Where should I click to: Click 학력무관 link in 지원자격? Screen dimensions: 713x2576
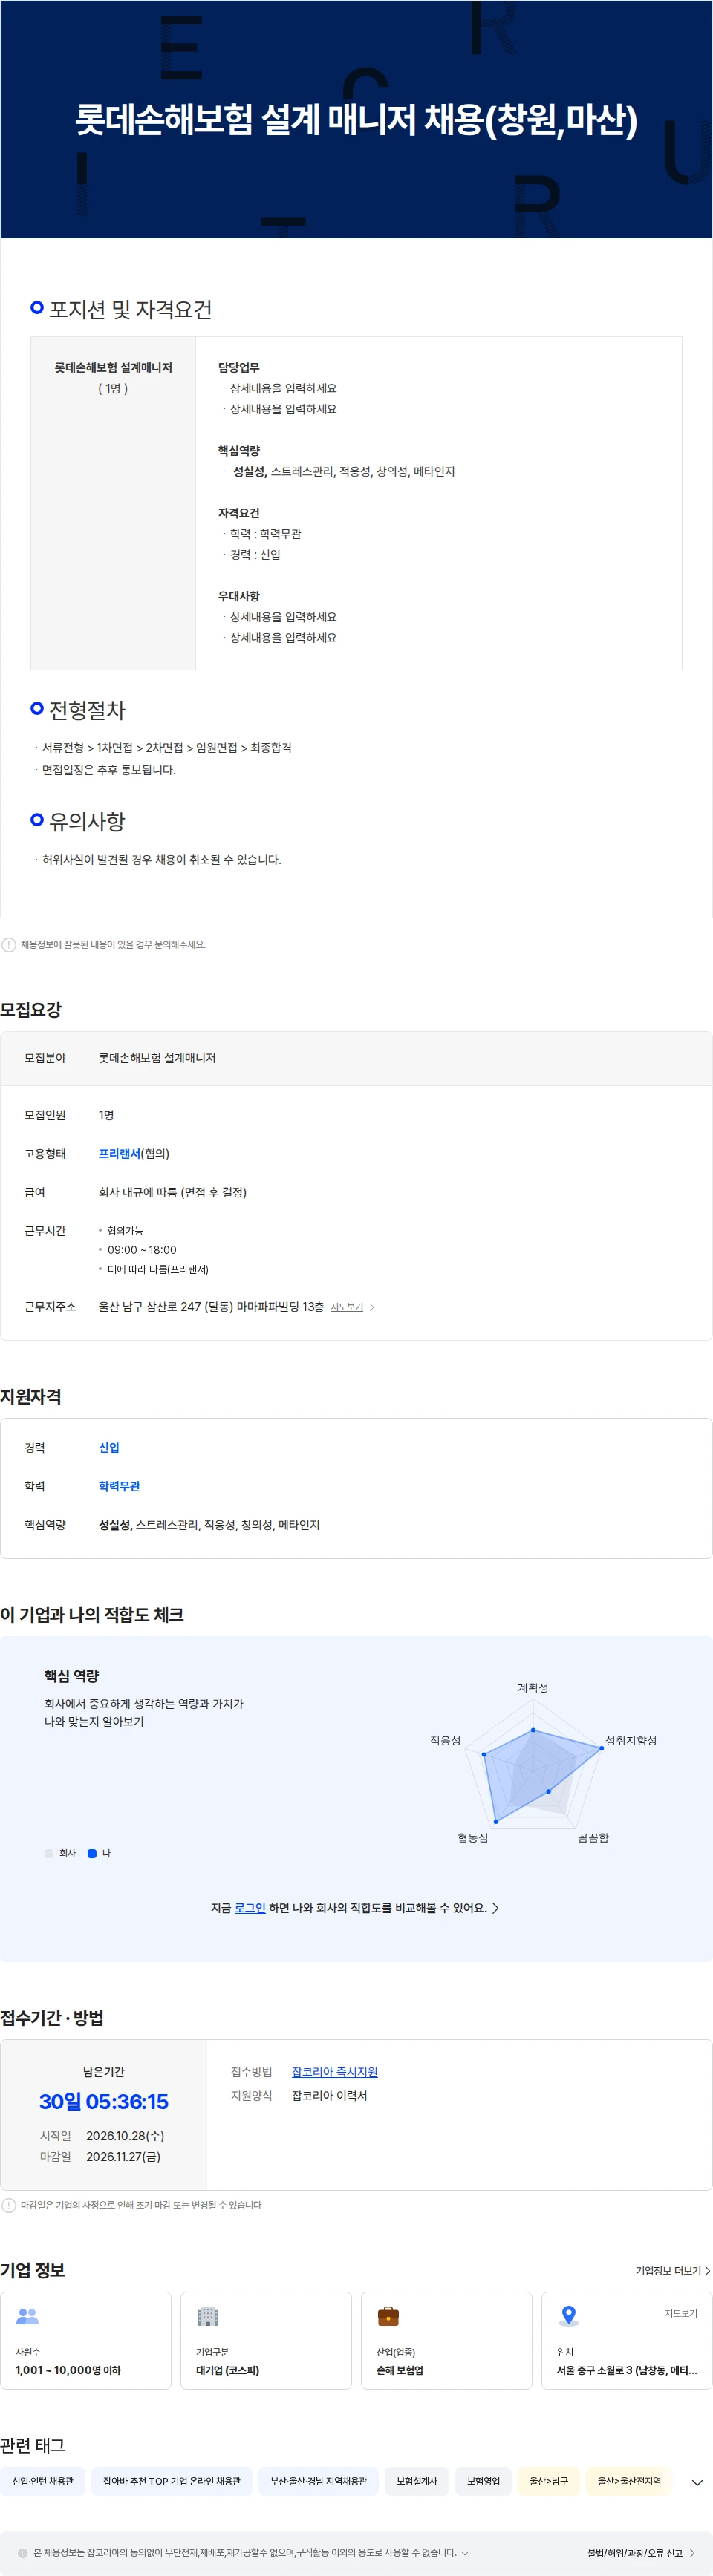119,1486
